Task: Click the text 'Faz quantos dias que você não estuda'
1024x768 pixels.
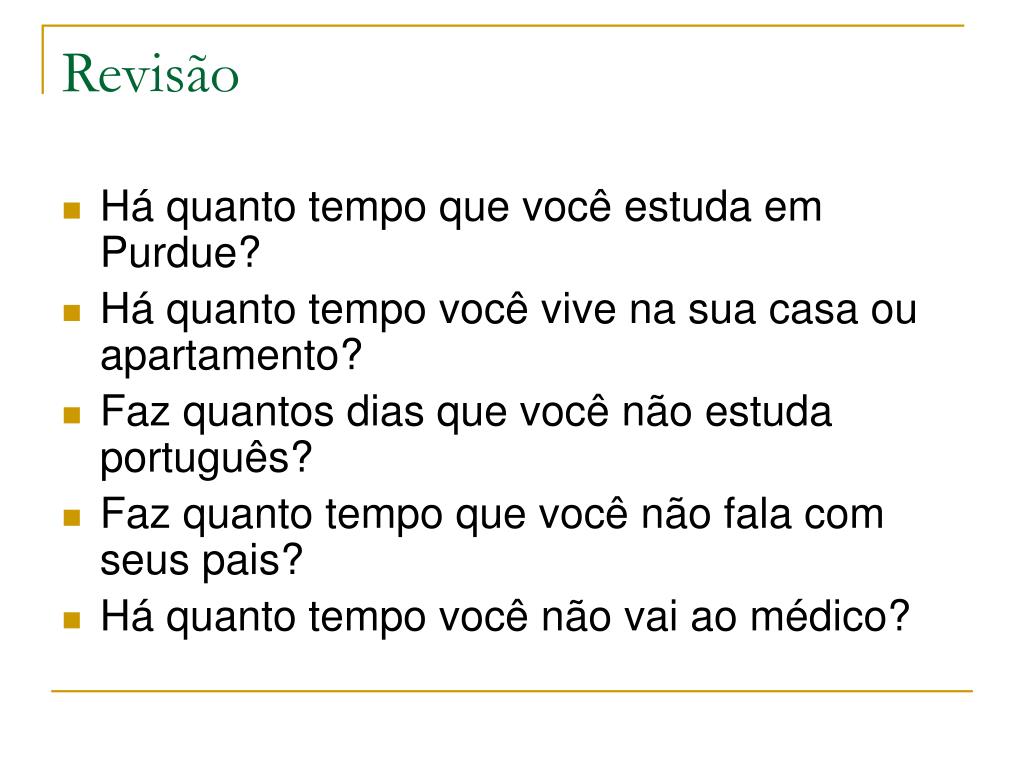Action: pyautogui.click(x=466, y=412)
